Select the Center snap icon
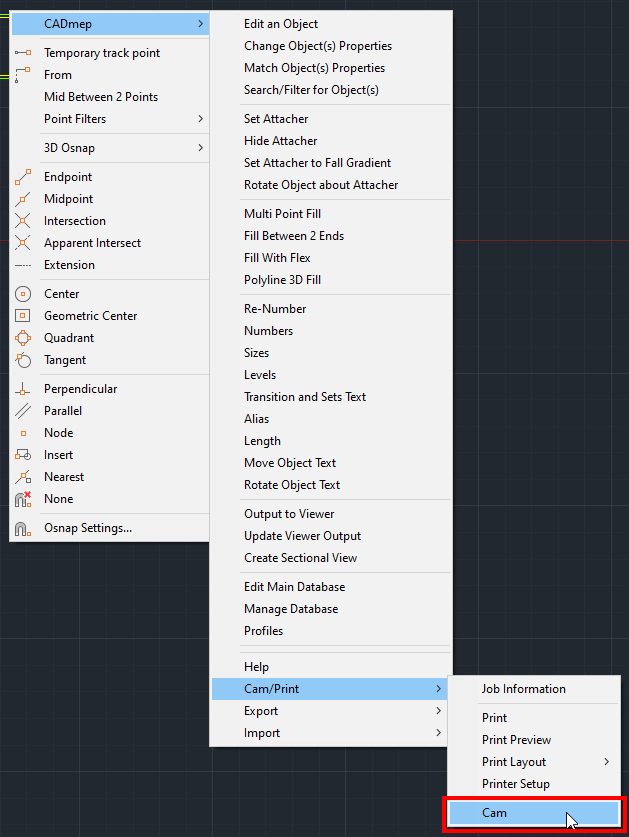This screenshot has height=837, width=629. coord(24,293)
